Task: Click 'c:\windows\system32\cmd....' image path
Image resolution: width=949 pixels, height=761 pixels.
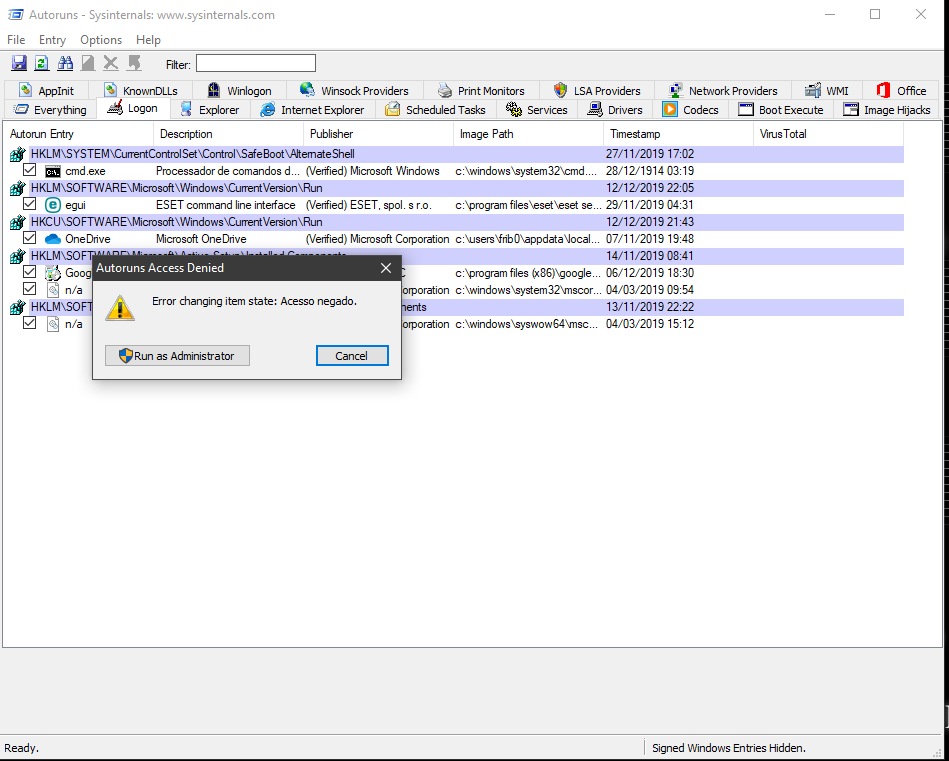Action: pos(526,171)
